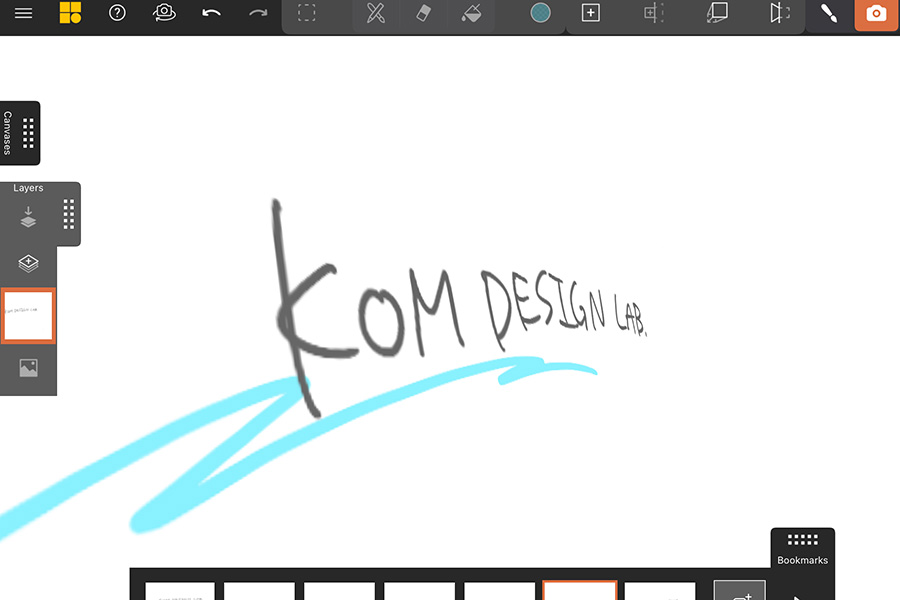
Task: Add a new layer with the plus-stack icon
Action: (28, 264)
